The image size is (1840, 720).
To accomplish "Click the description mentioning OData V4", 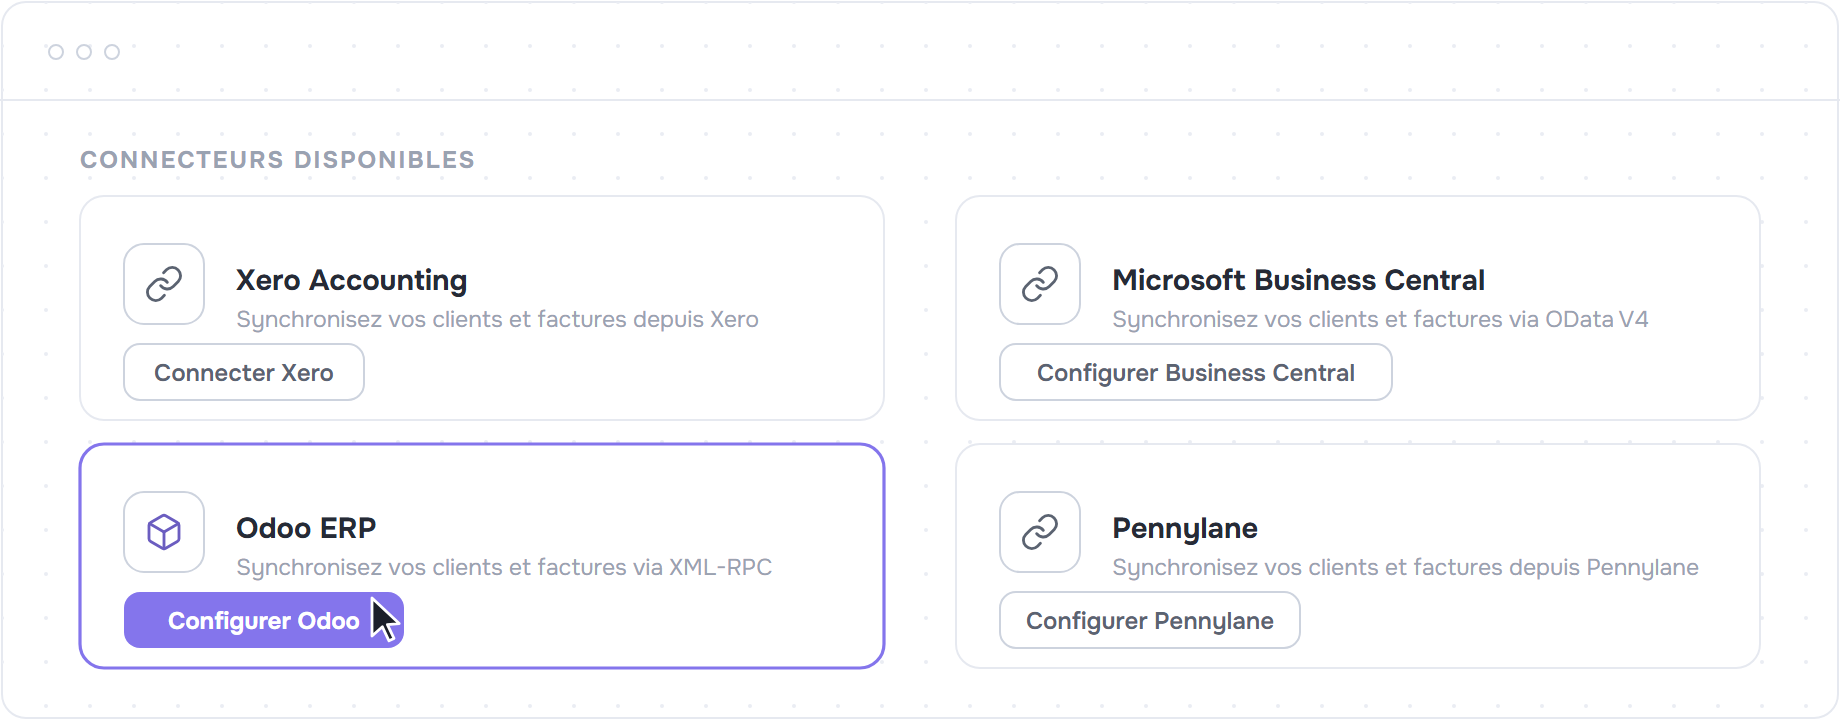I will [x=1380, y=319].
